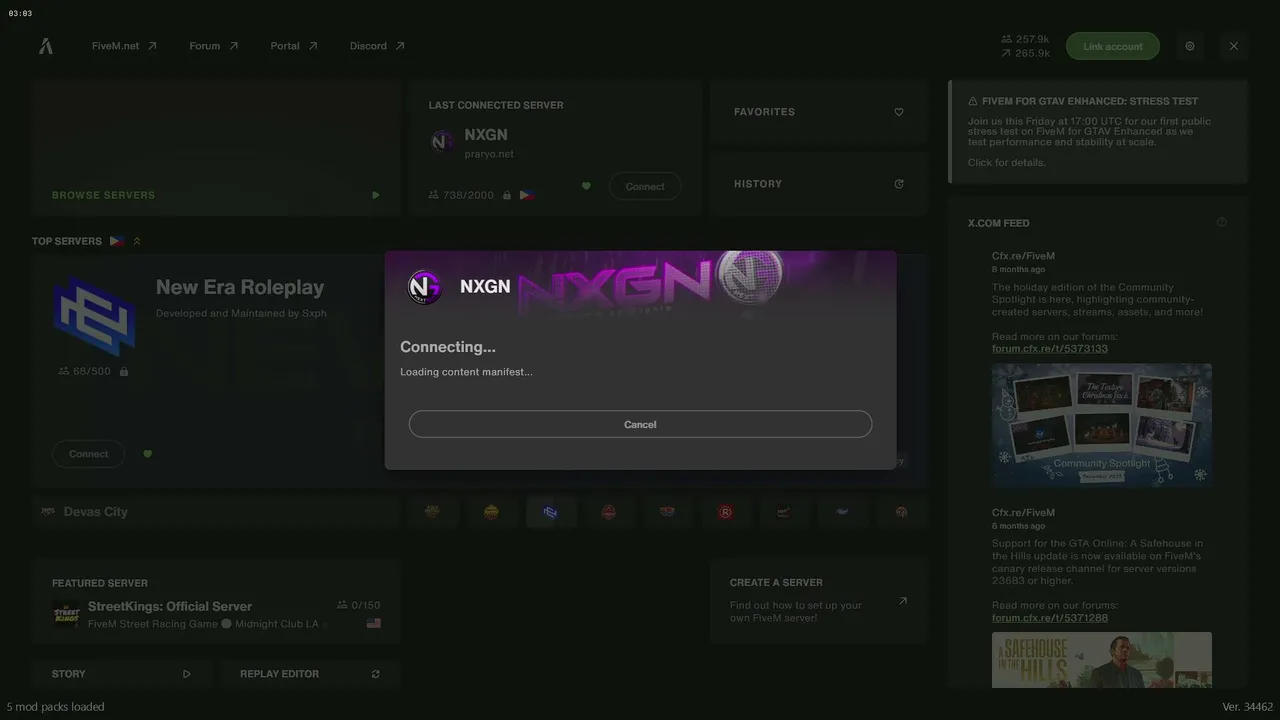Open the Forum link in top bar
The image size is (1280, 720).
pos(214,46)
